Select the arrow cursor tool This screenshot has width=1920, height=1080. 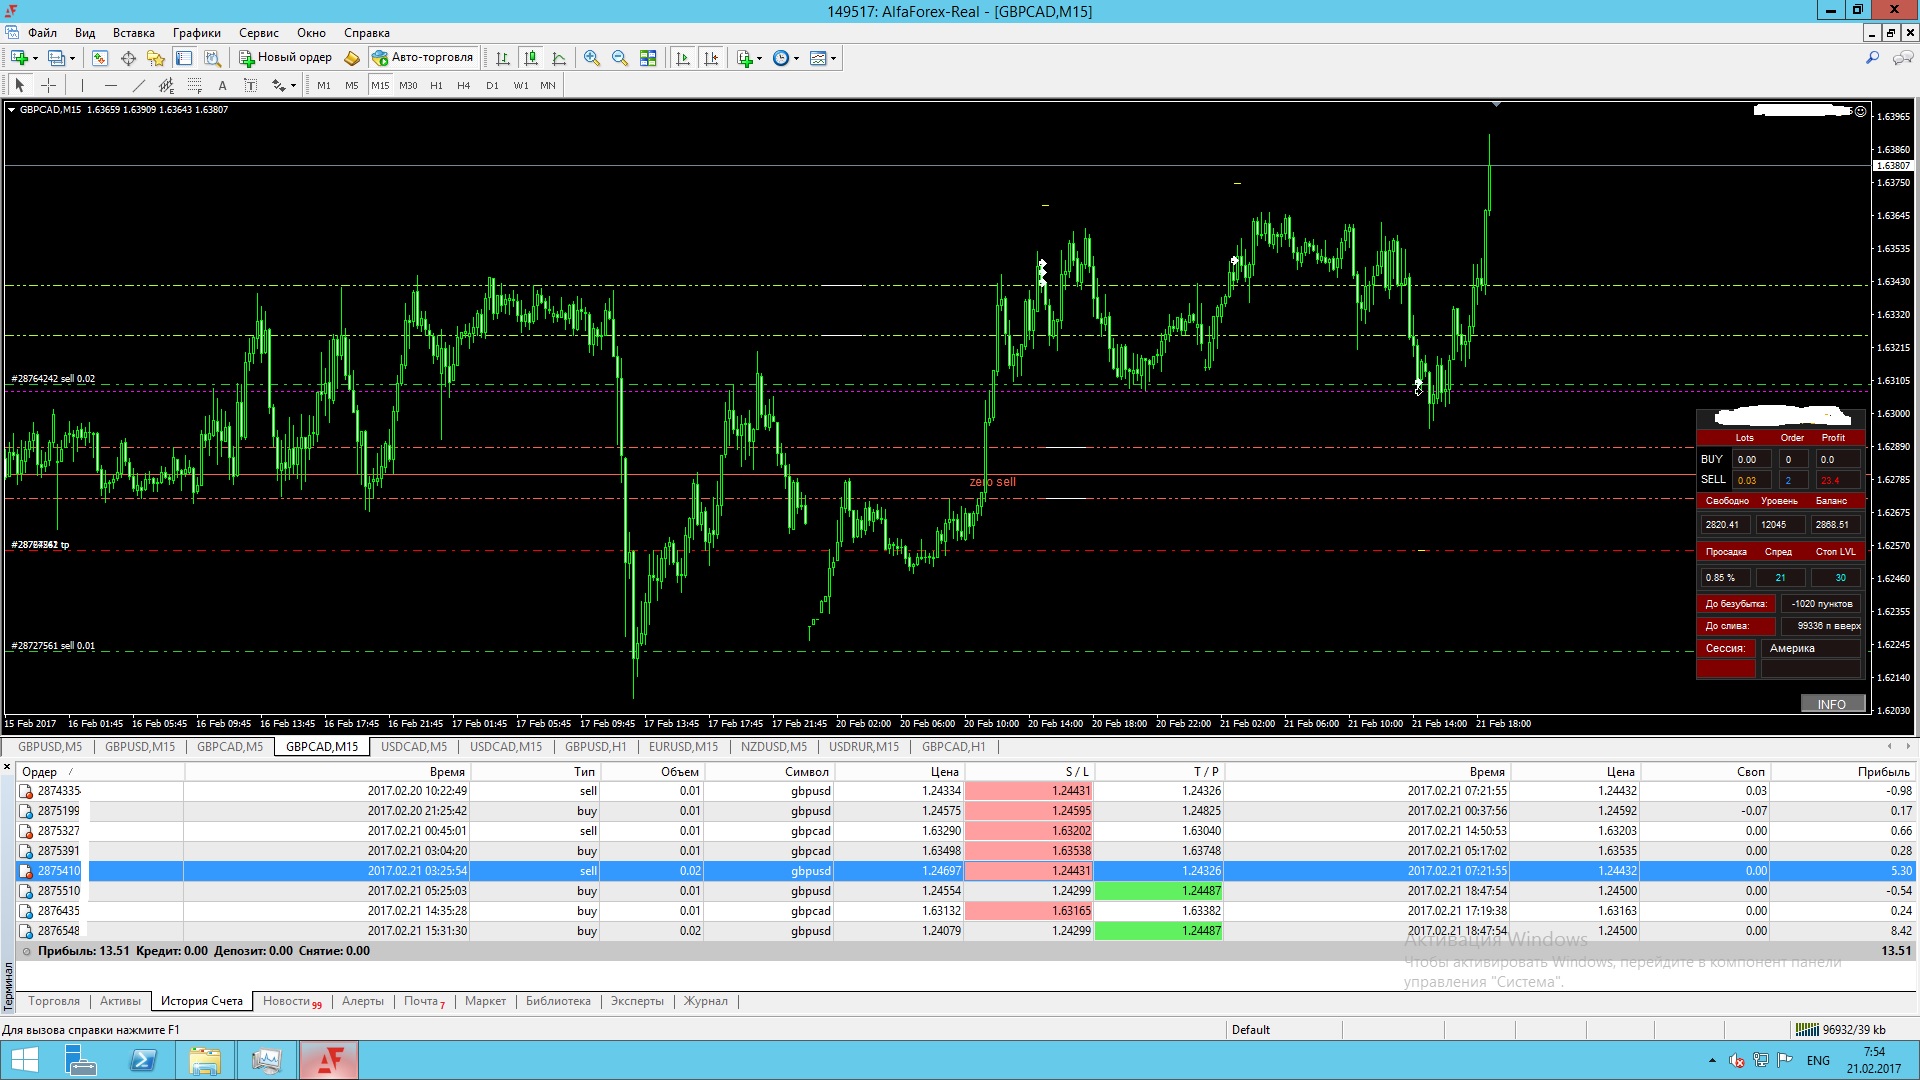20,85
